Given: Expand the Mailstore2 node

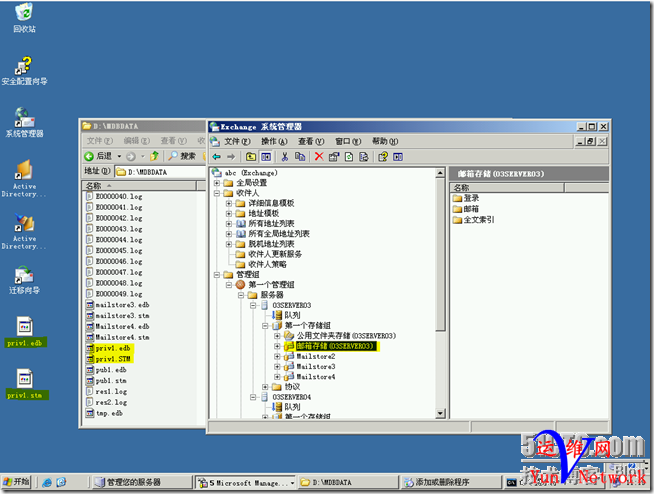Looking at the screenshot, I should coord(277,356).
